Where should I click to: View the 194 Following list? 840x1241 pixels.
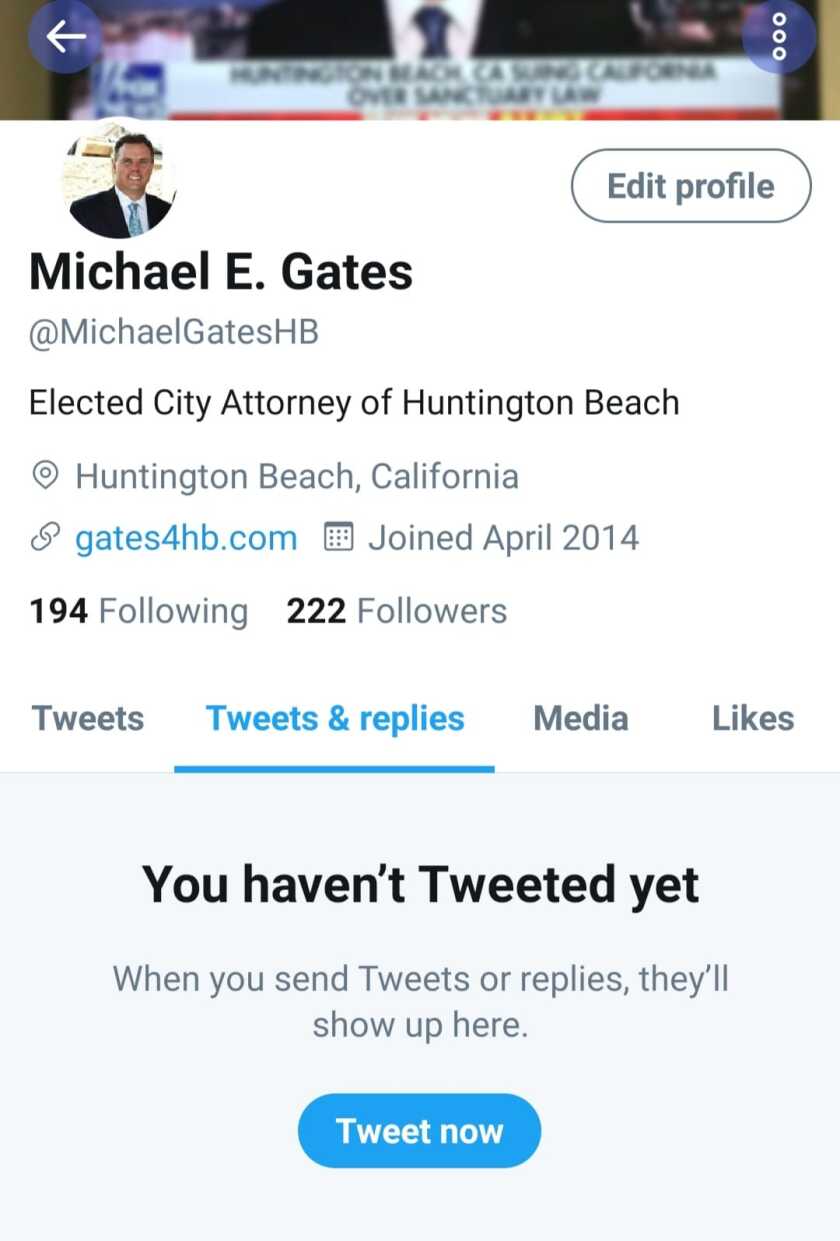(x=138, y=611)
